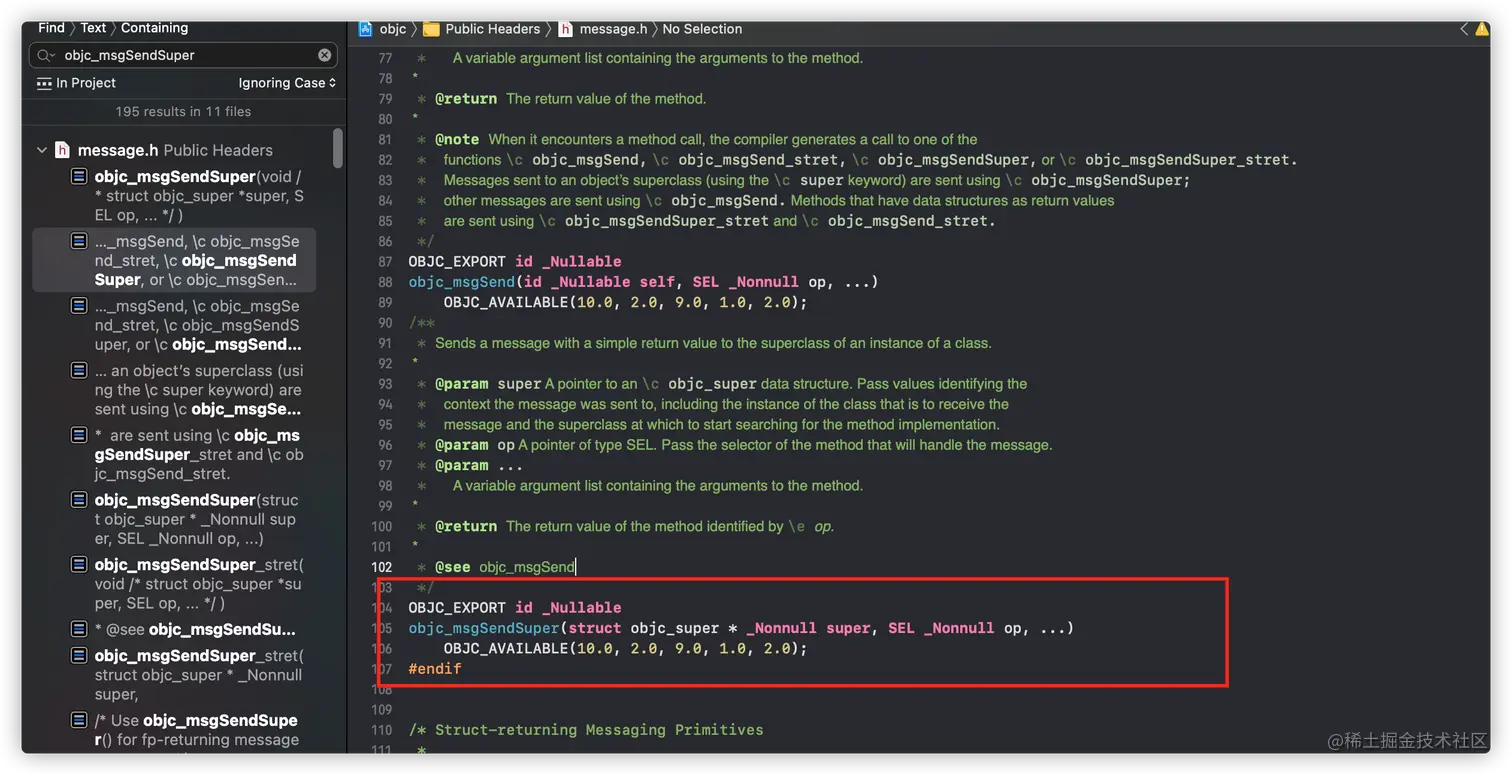Screen dimensions: 1512x775
Task: Click icon beside result 'objc_msgSendSuper_stret(void /*'
Action: 79,565
